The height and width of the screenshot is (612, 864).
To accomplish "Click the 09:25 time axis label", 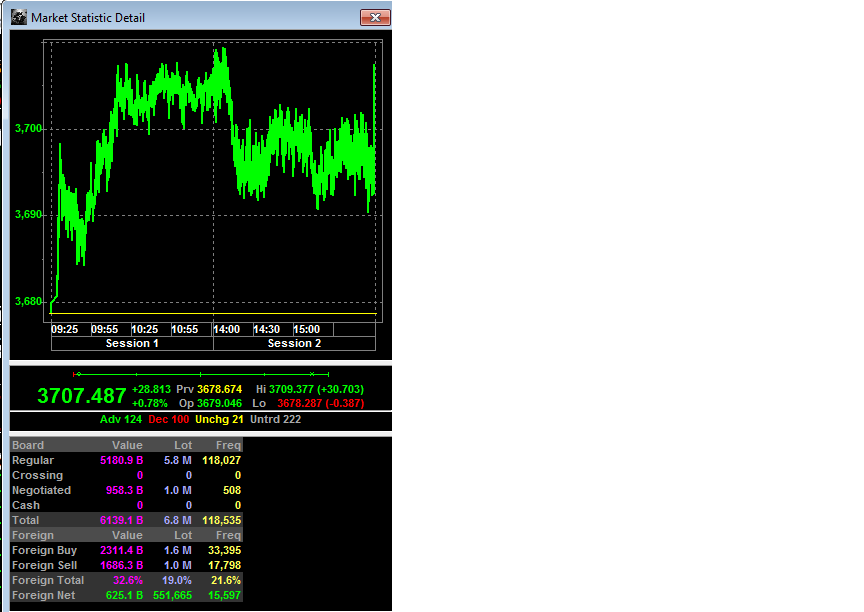I will click(64, 329).
